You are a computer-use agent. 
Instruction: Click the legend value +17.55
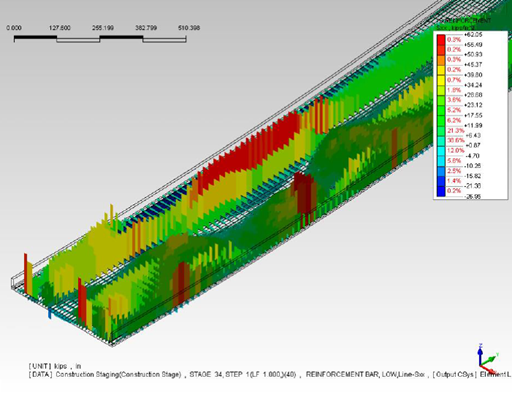click(x=473, y=115)
